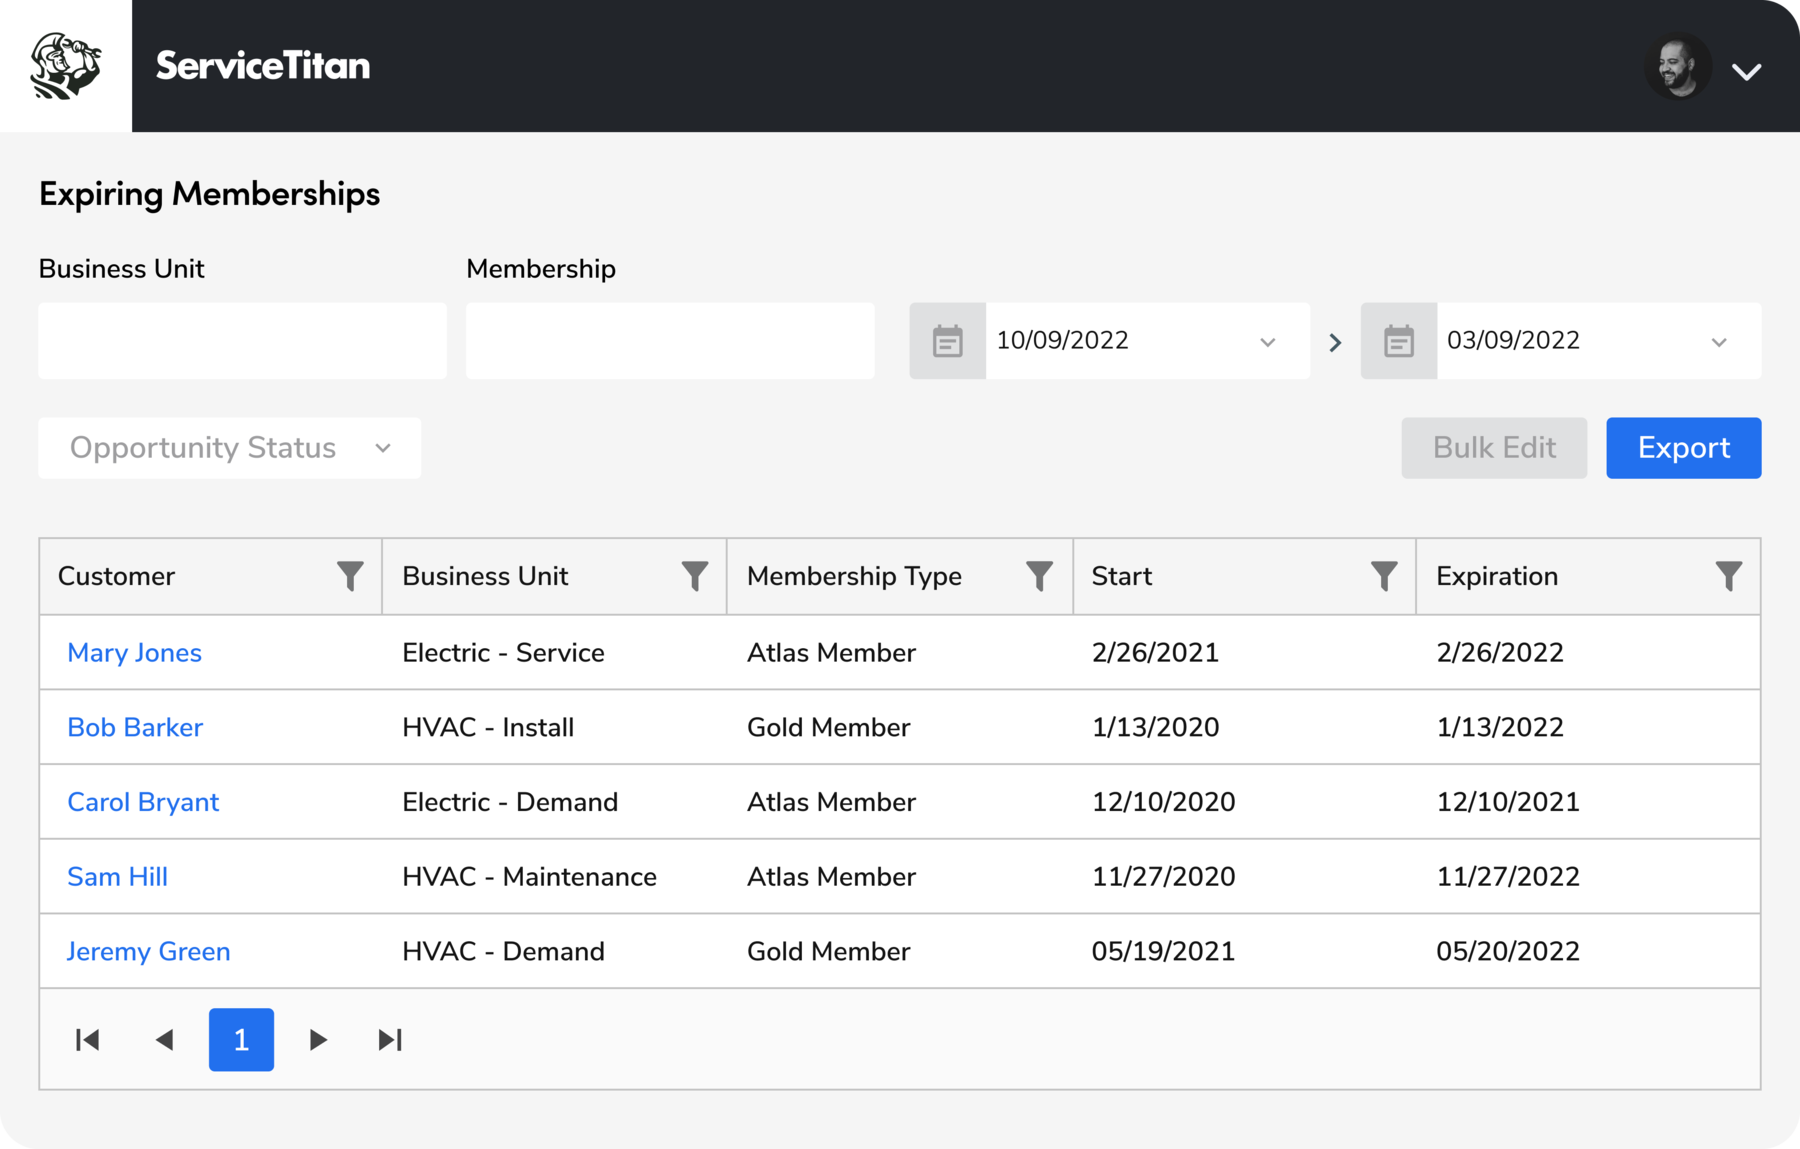Click the Start column filter icon

point(1383,576)
